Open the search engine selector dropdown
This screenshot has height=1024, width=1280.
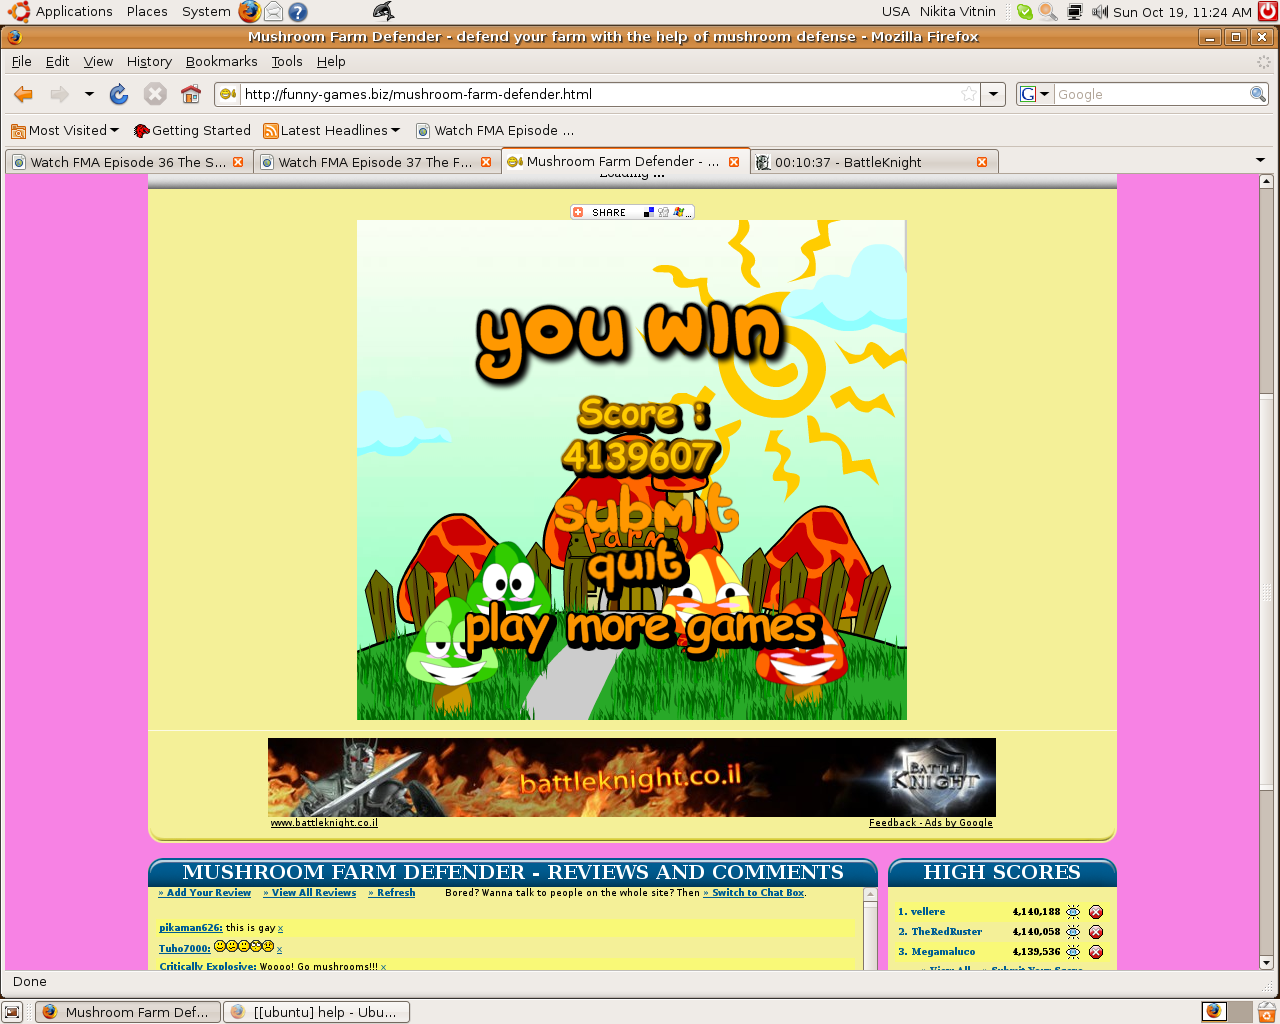point(1035,94)
